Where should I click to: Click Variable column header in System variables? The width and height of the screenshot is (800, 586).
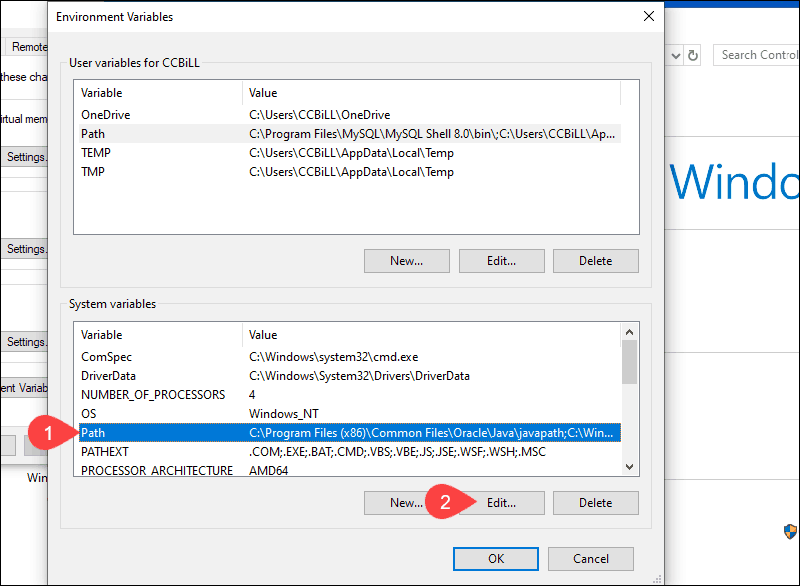(158, 335)
